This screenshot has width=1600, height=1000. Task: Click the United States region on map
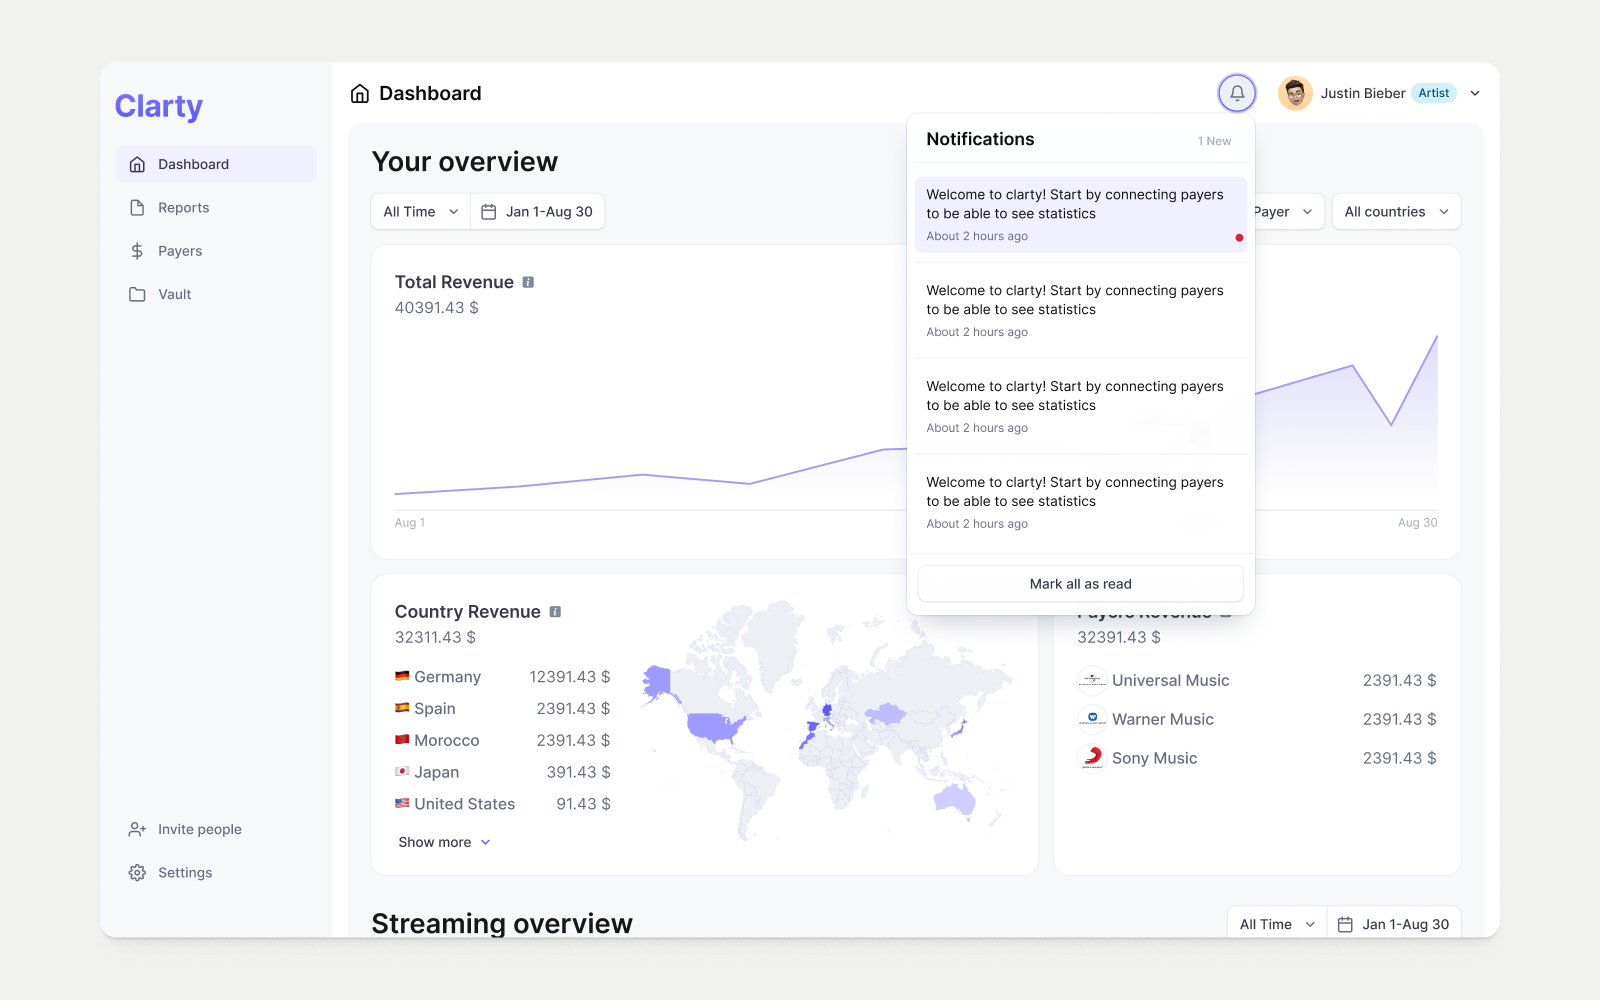tap(716, 727)
